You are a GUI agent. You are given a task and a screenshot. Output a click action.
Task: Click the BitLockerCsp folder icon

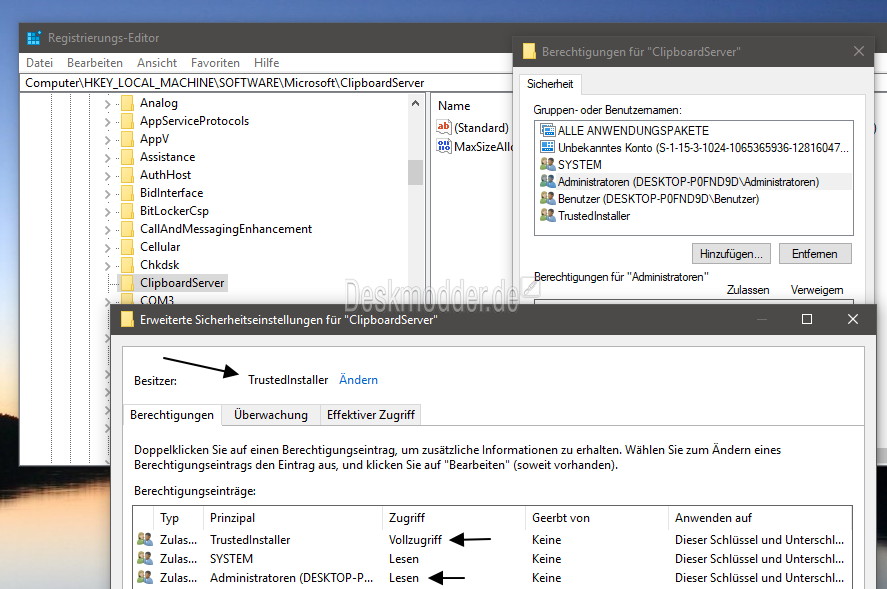point(128,211)
